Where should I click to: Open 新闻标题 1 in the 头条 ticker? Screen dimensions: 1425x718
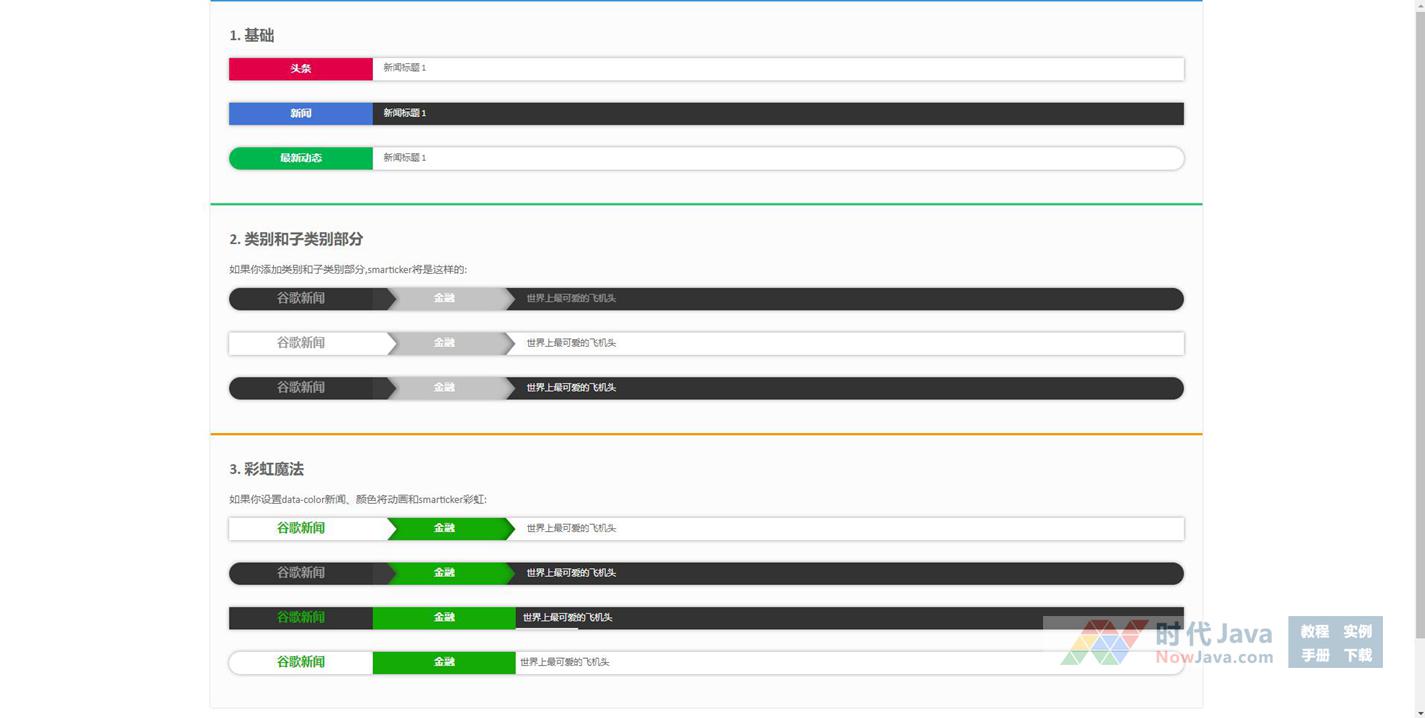[405, 68]
